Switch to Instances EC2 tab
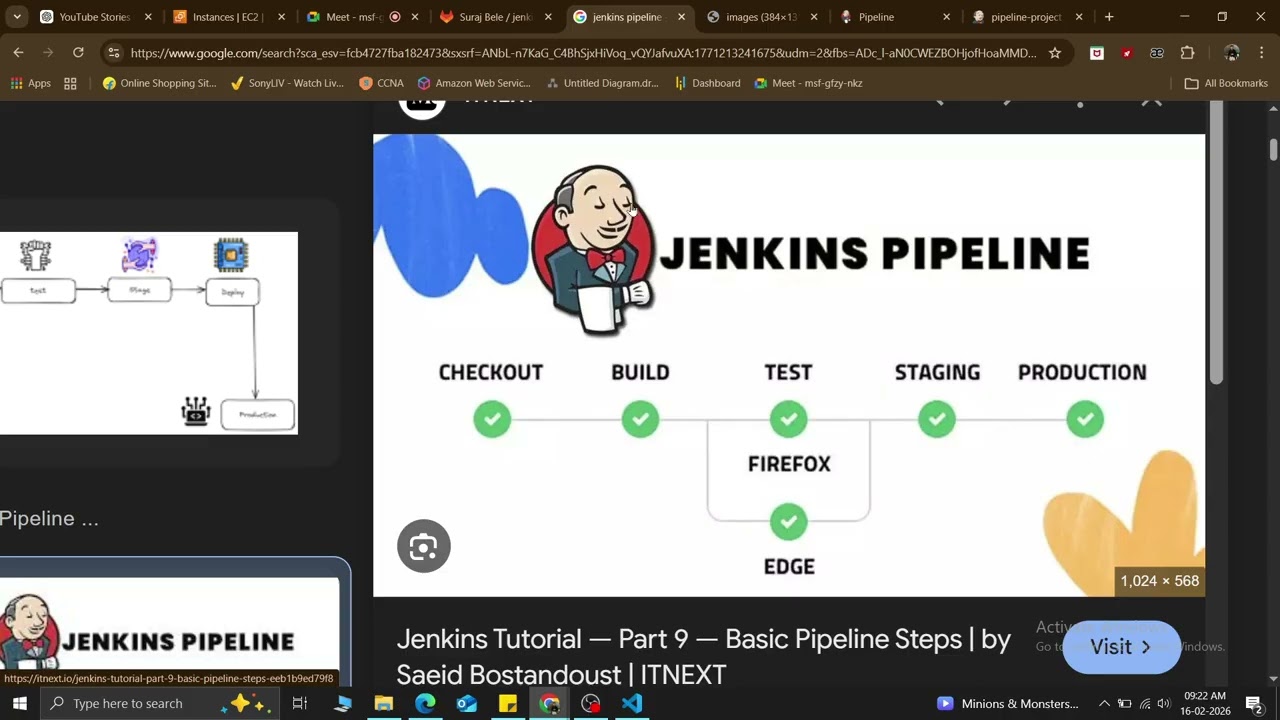 [228, 17]
